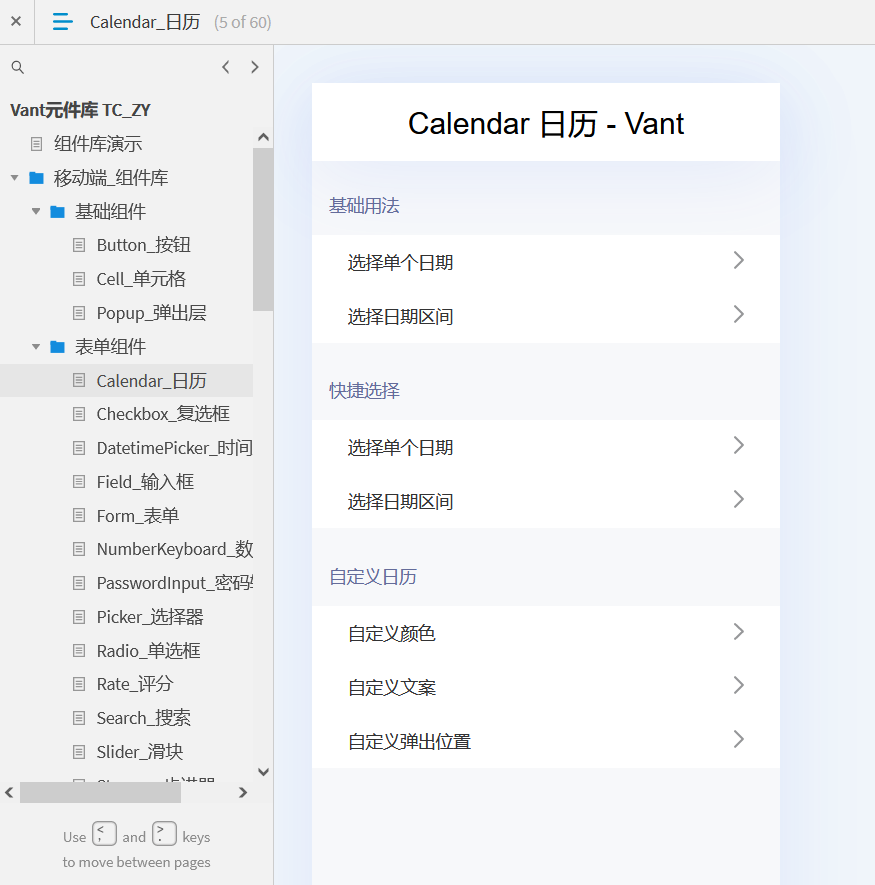The height and width of the screenshot is (885, 875).
Task: Collapse the 基础组件 folder arrow
Action: click(x=36, y=212)
